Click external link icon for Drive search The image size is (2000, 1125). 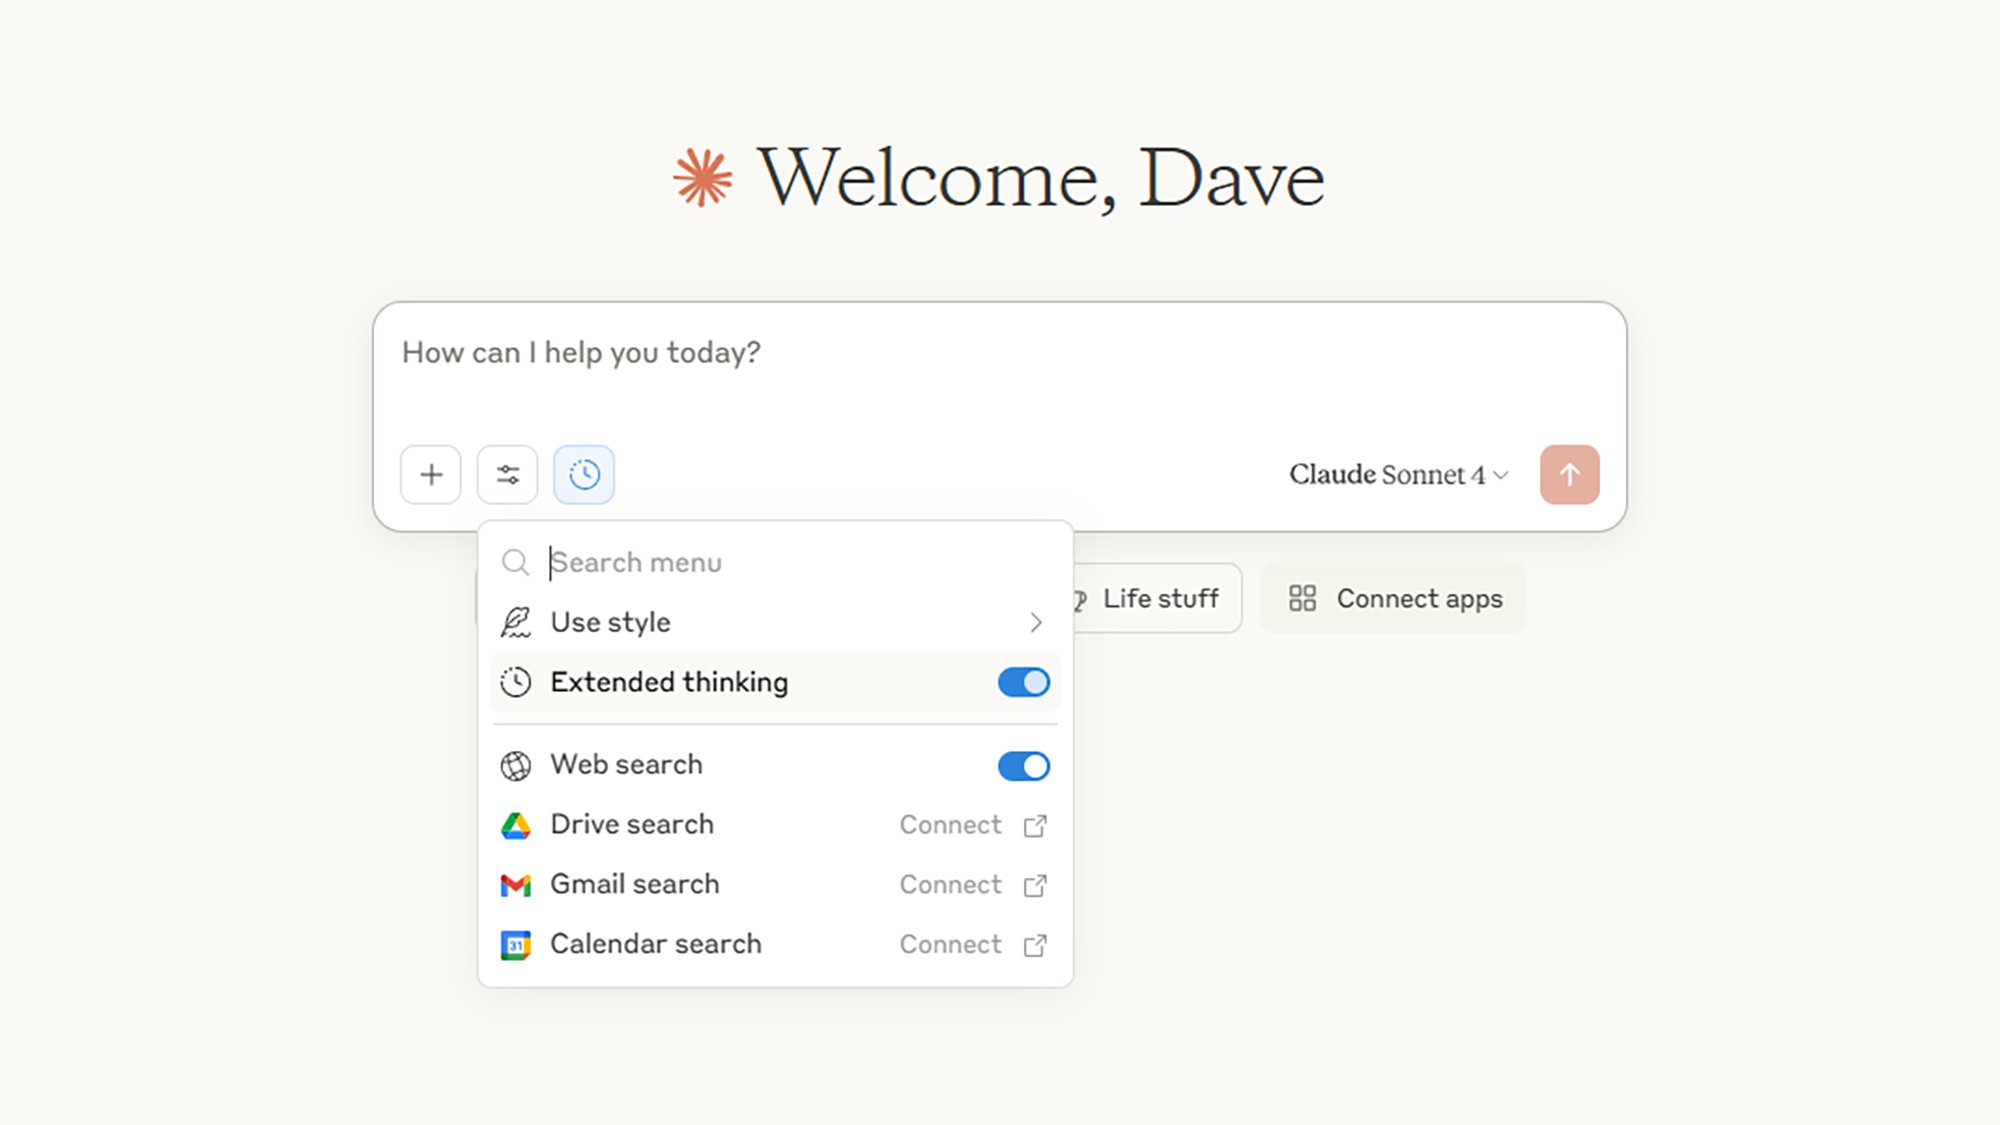tap(1035, 825)
